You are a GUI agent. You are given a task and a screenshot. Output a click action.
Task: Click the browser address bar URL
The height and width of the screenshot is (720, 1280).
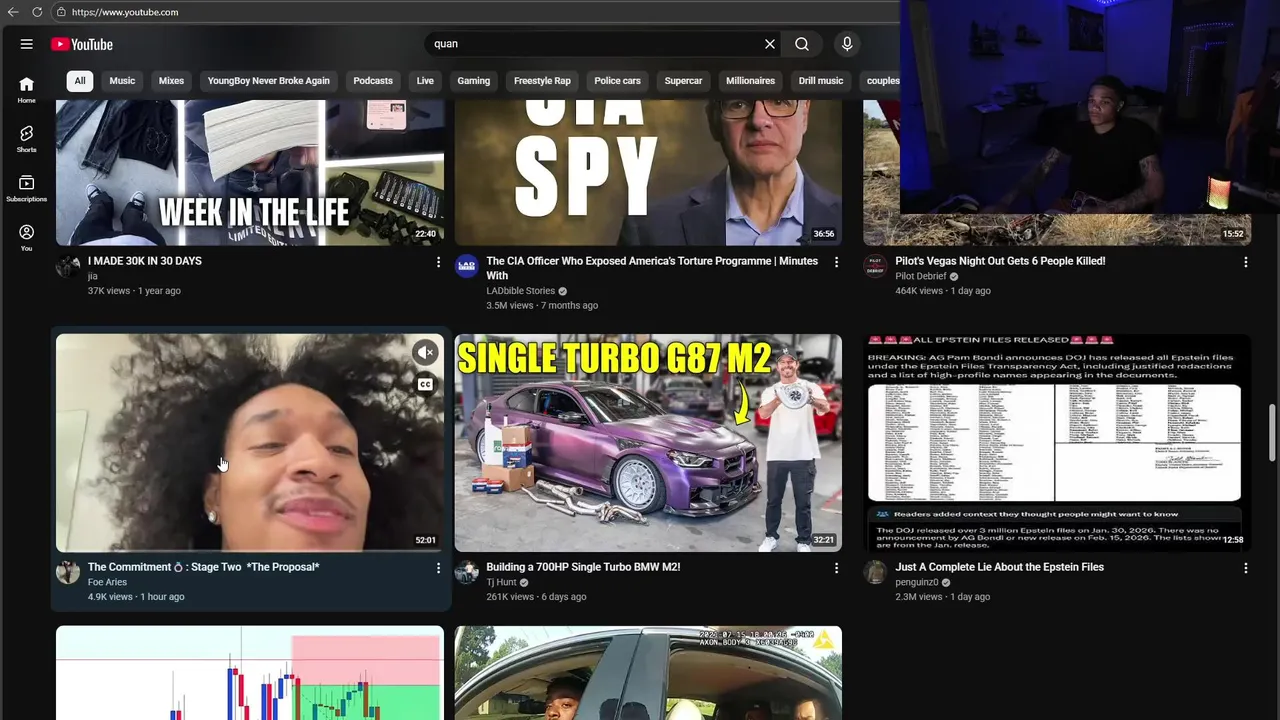[125, 12]
